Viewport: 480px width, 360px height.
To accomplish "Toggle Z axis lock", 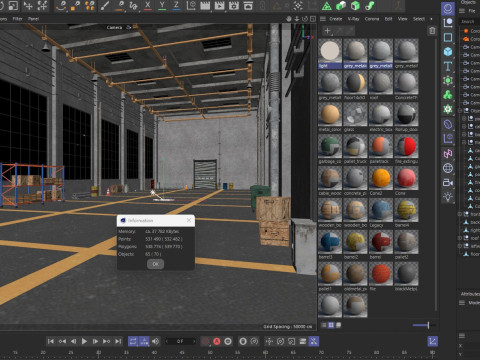I will pyautogui.click(x=176, y=6).
